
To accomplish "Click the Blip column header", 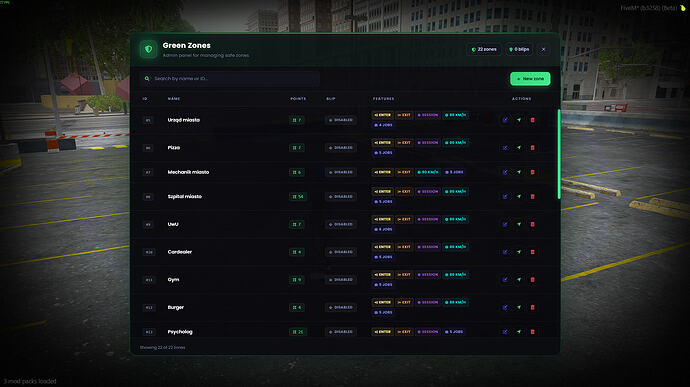I will point(331,99).
